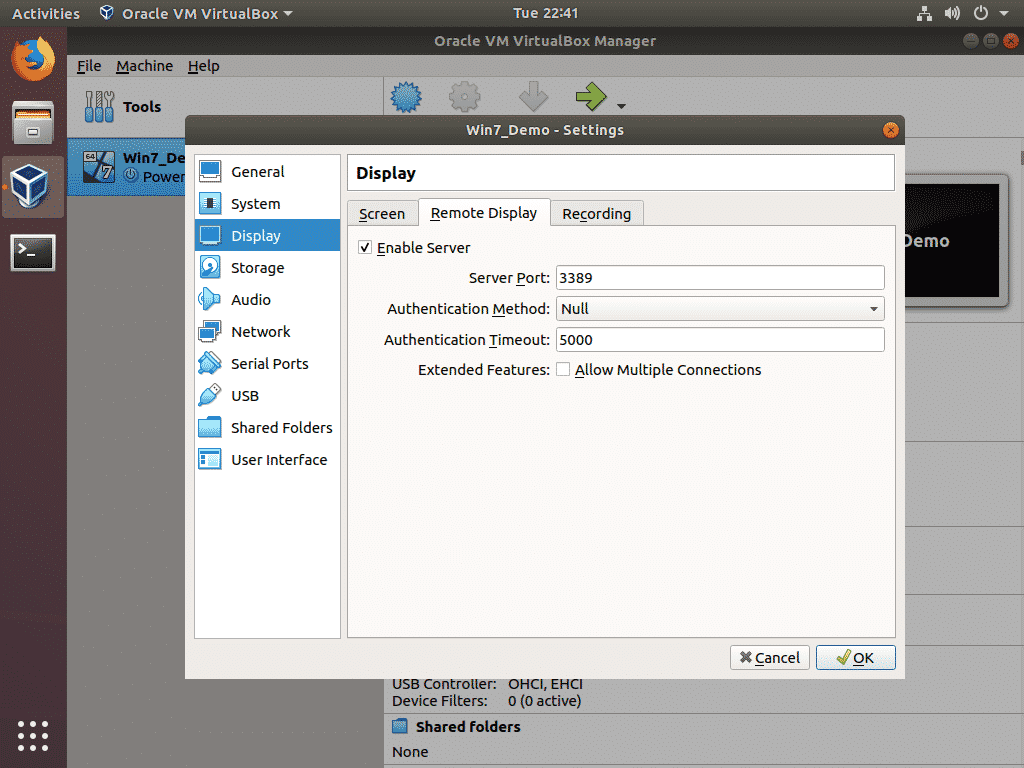Click the OK button
Screen dimensions: 1024x768
[855, 657]
